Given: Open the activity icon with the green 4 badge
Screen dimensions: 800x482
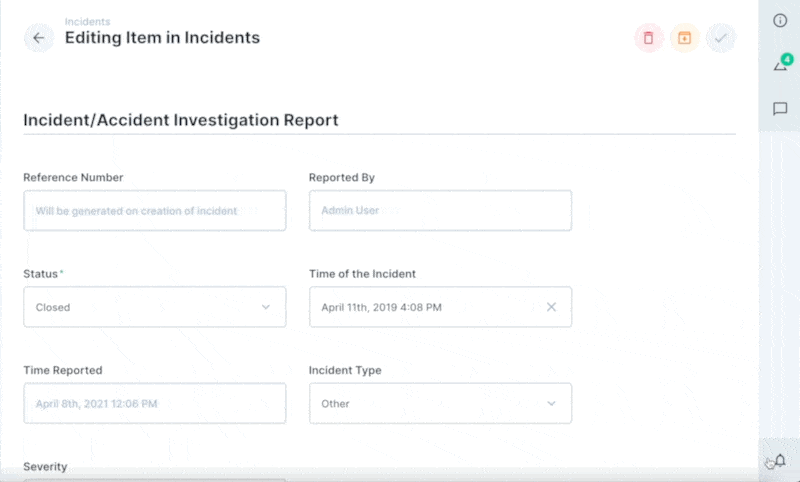Looking at the screenshot, I should click(x=781, y=63).
